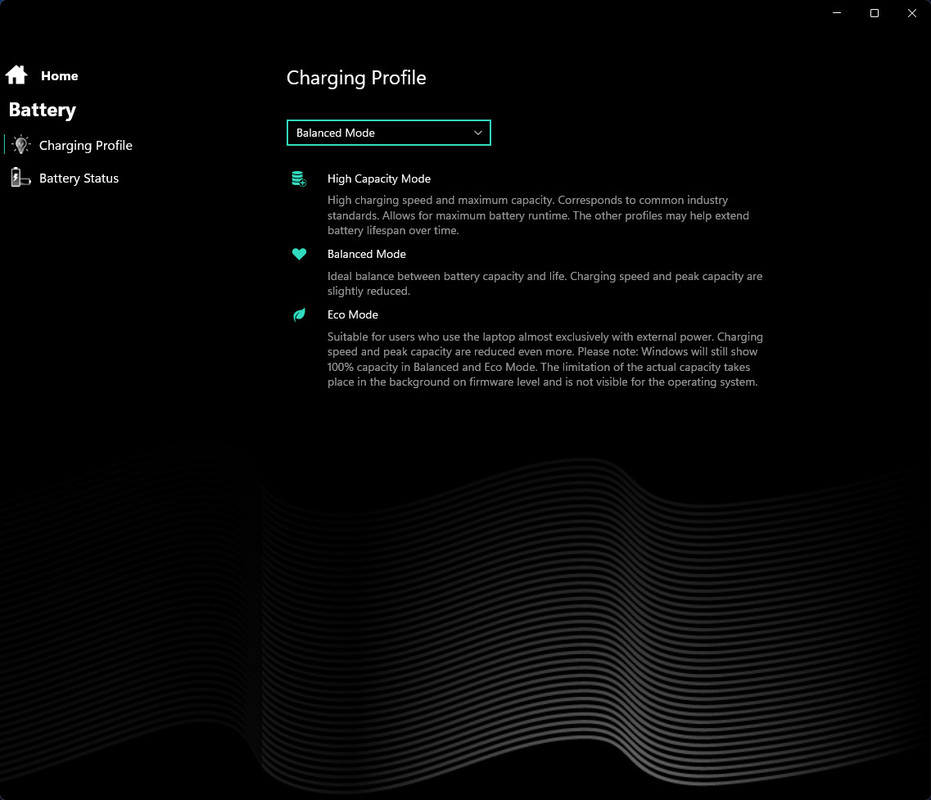Click the Charging Profile page title
931x800 pixels.
pyautogui.click(x=356, y=78)
